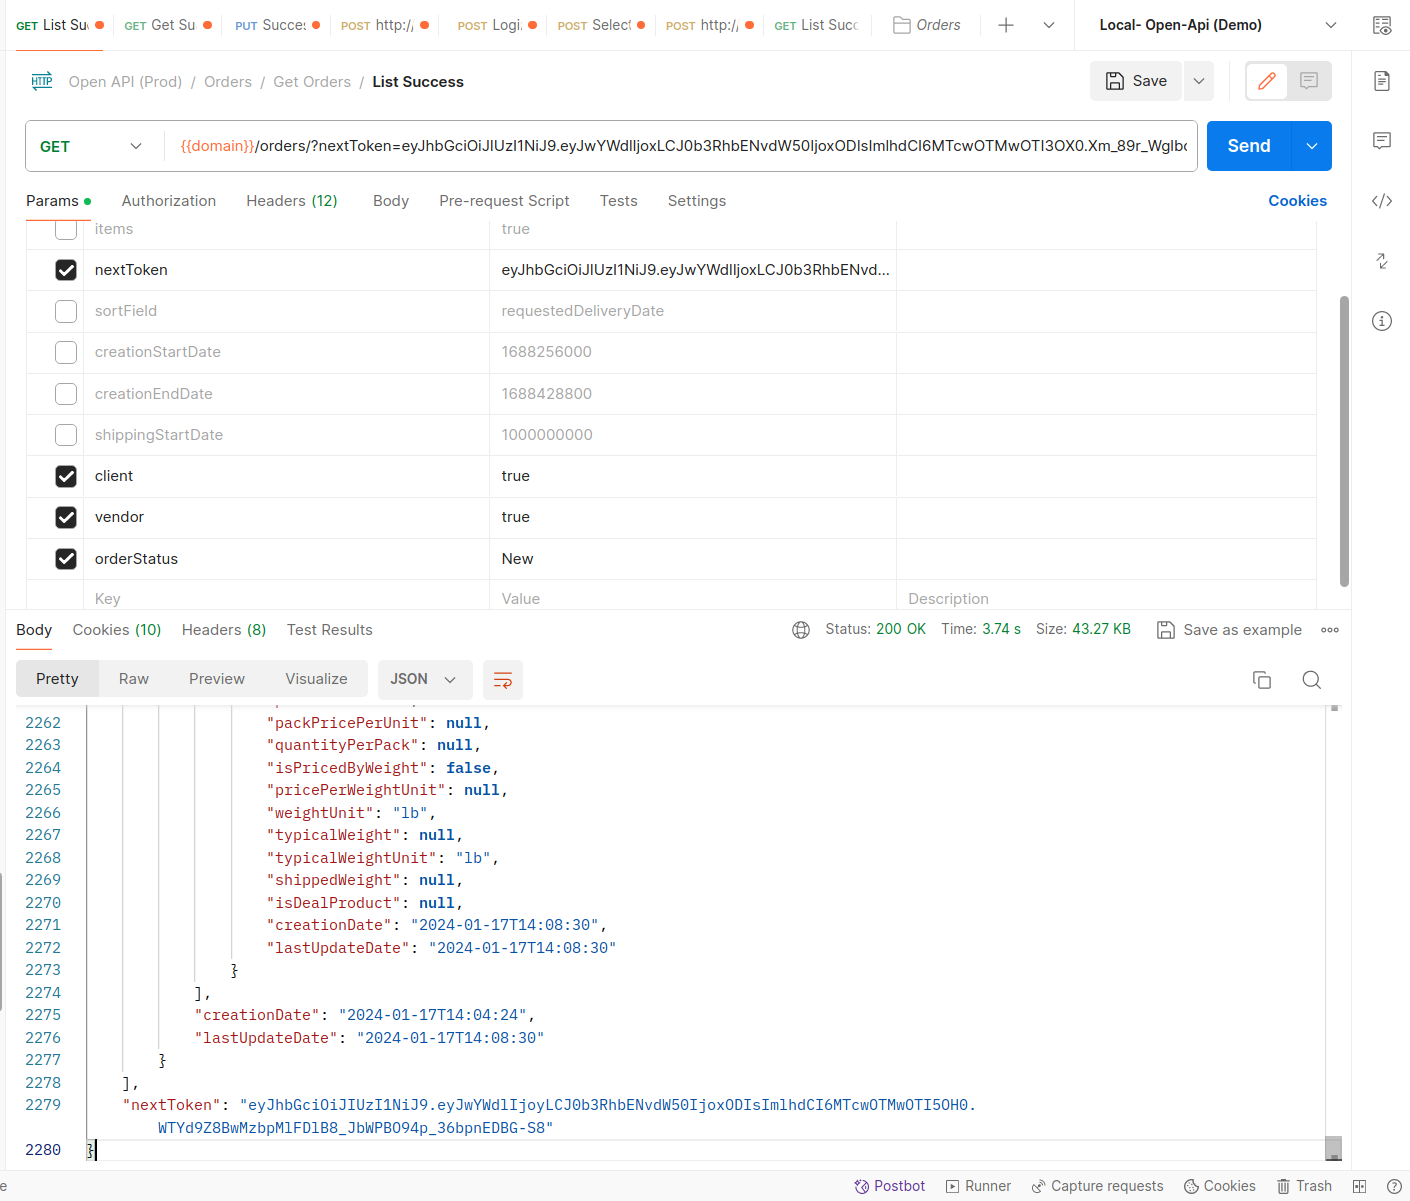The image size is (1410, 1201).
Task: Enable the creationStartDate parameter
Action: [66, 352]
